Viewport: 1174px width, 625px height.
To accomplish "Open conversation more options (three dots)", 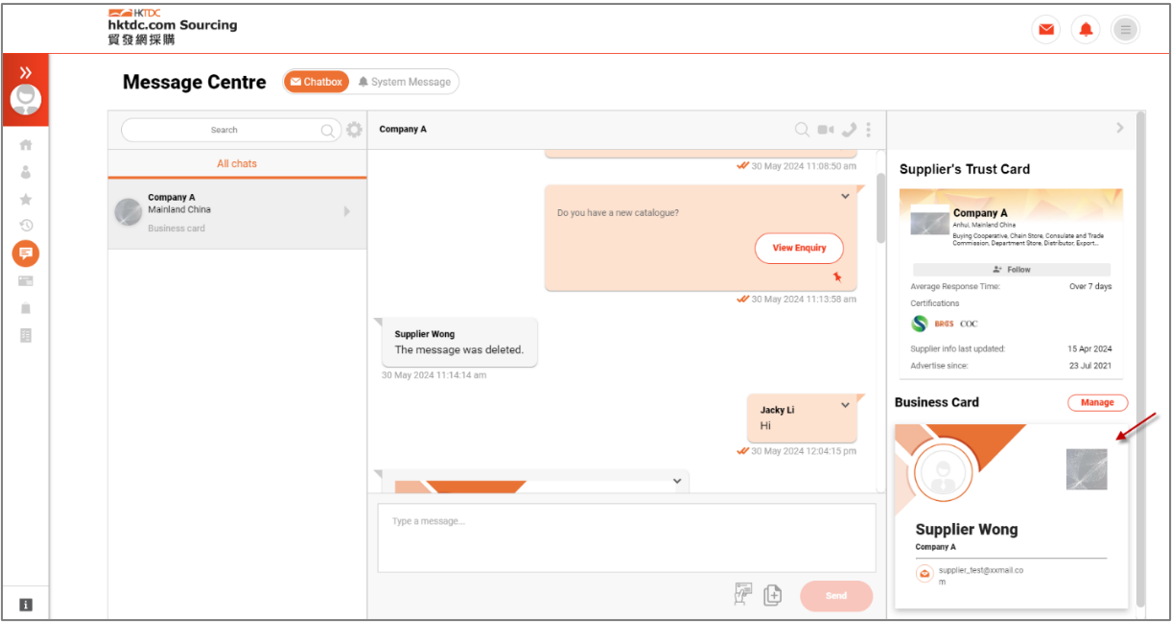I will tap(869, 129).
